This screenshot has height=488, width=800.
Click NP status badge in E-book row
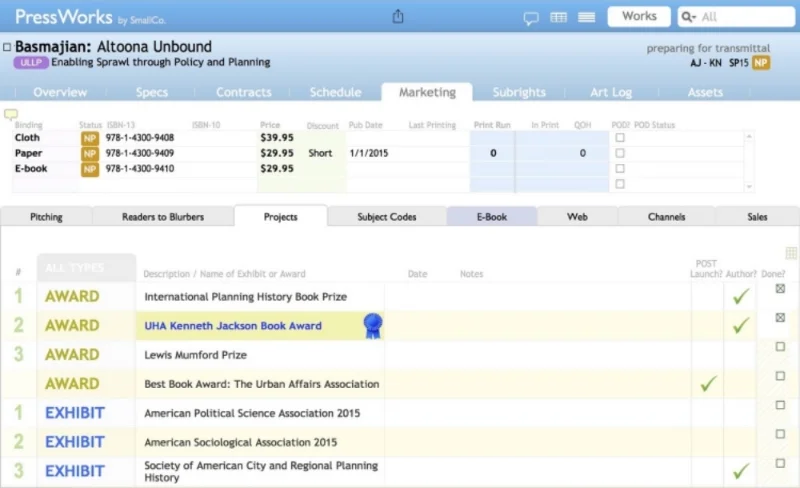[x=90, y=169]
